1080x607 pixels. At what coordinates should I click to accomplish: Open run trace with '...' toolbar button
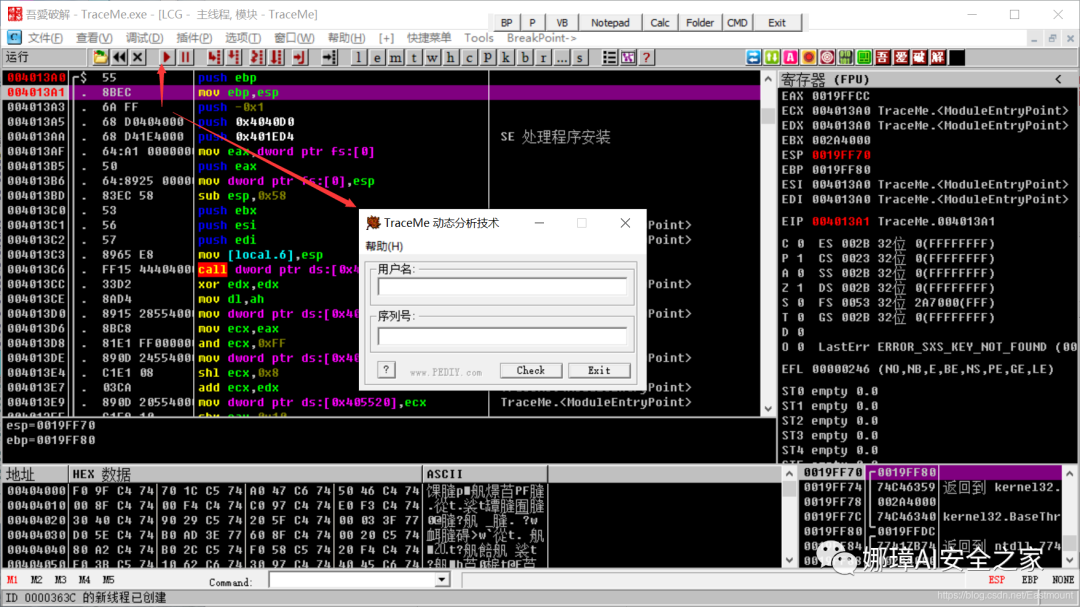[562, 57]
